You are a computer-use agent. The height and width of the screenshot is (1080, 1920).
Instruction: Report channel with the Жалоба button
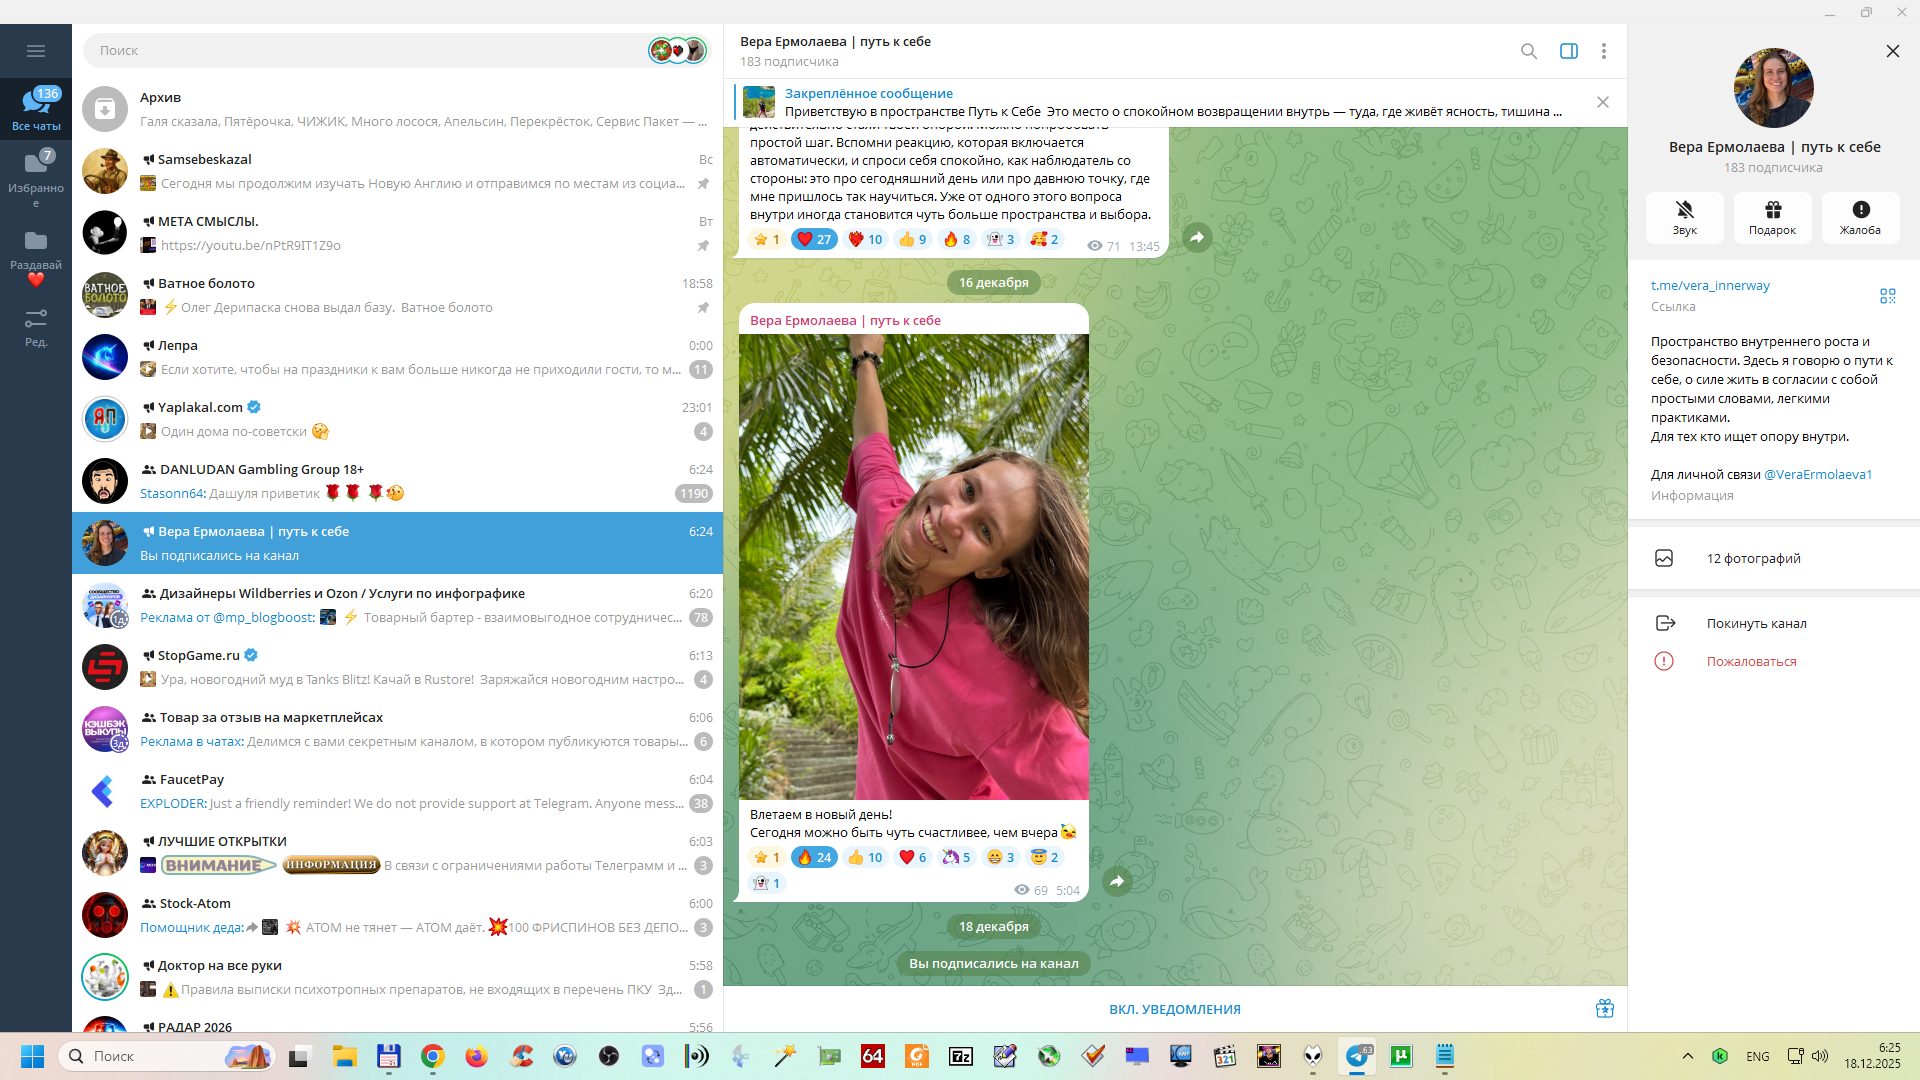pyautogui.click(x=1860, y=217)
